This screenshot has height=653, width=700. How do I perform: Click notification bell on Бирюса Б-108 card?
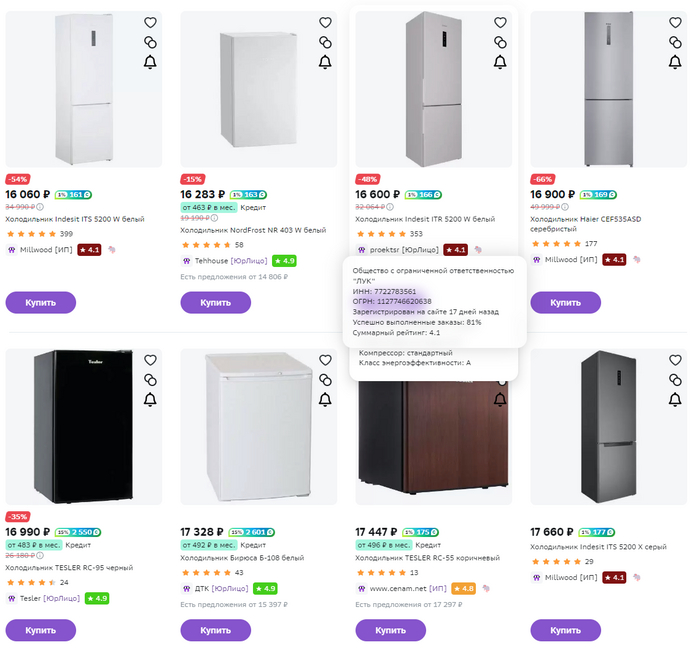(x=325, y=400)
